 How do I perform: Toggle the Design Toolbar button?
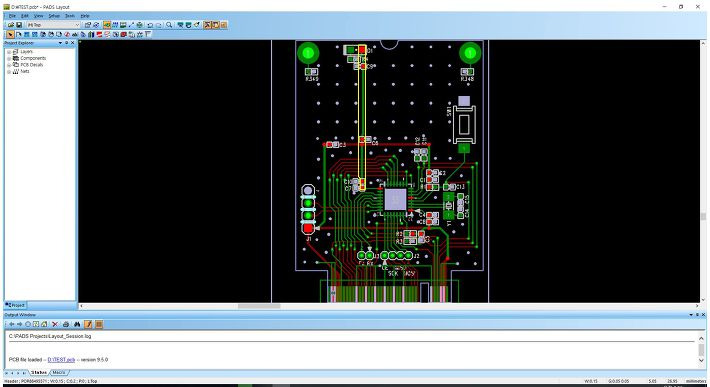(115, 25)
